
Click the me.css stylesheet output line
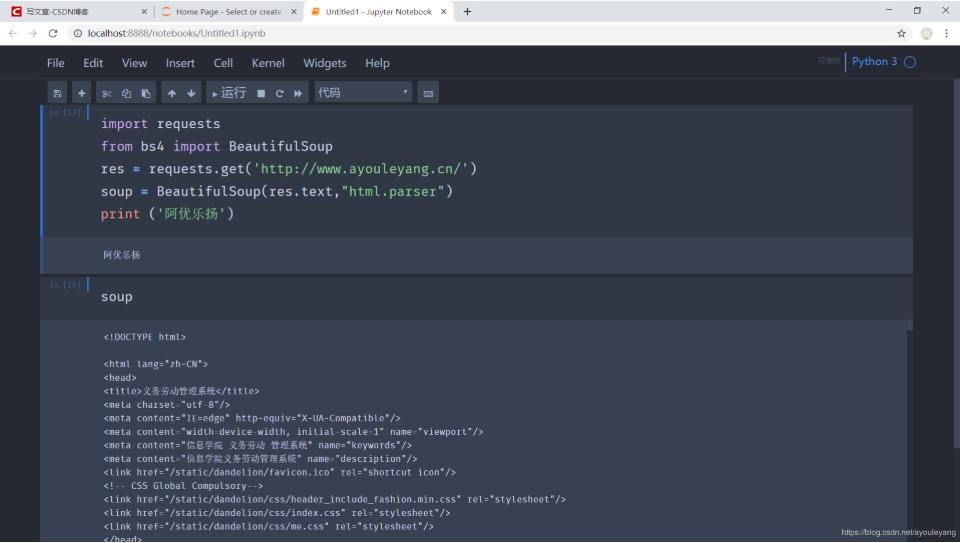click(x=269, y=526)
